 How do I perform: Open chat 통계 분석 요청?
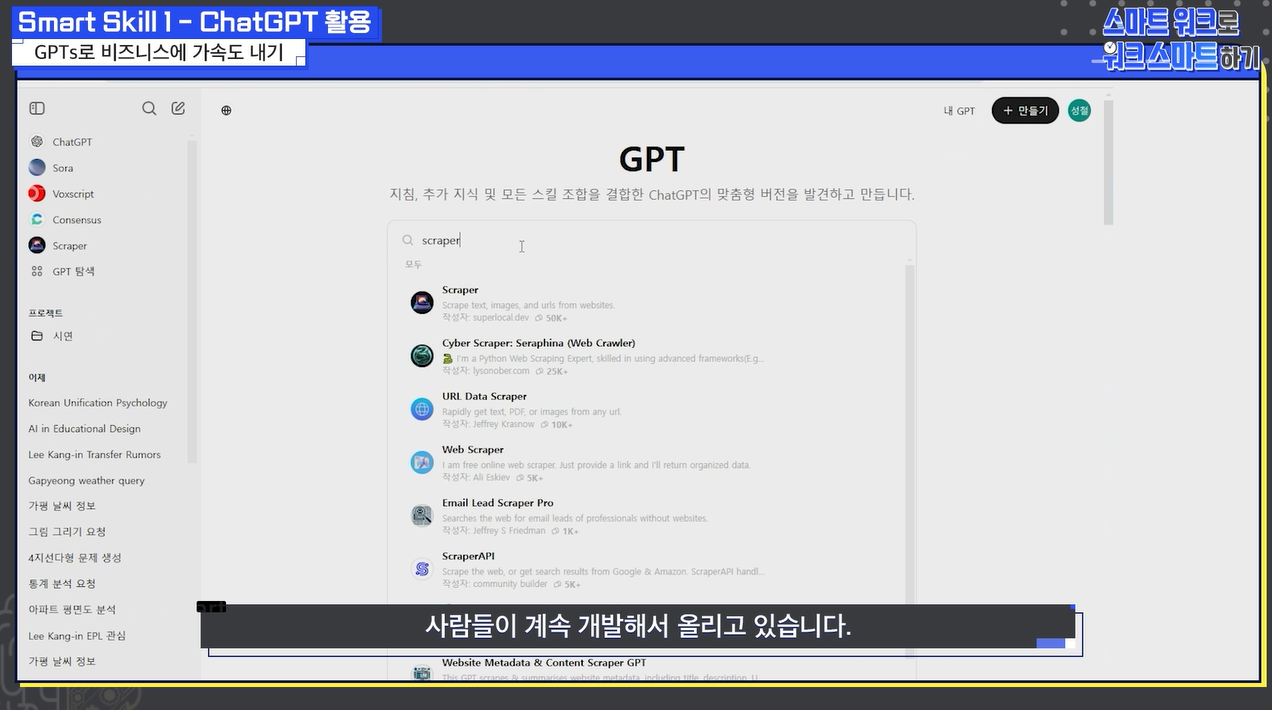pyautogui.click(x=62, y=584)
